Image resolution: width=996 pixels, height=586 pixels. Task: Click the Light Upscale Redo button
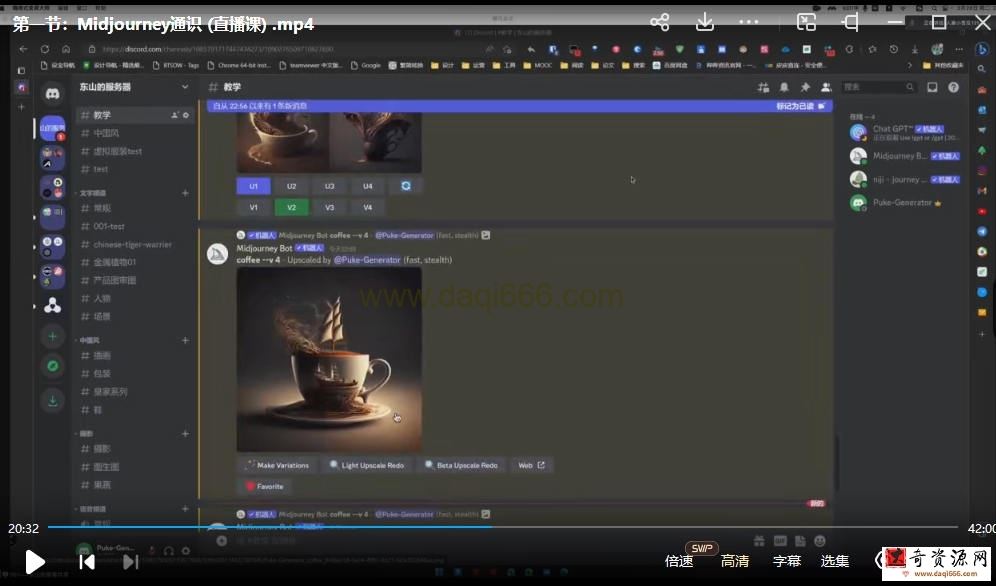coord(367,465)
